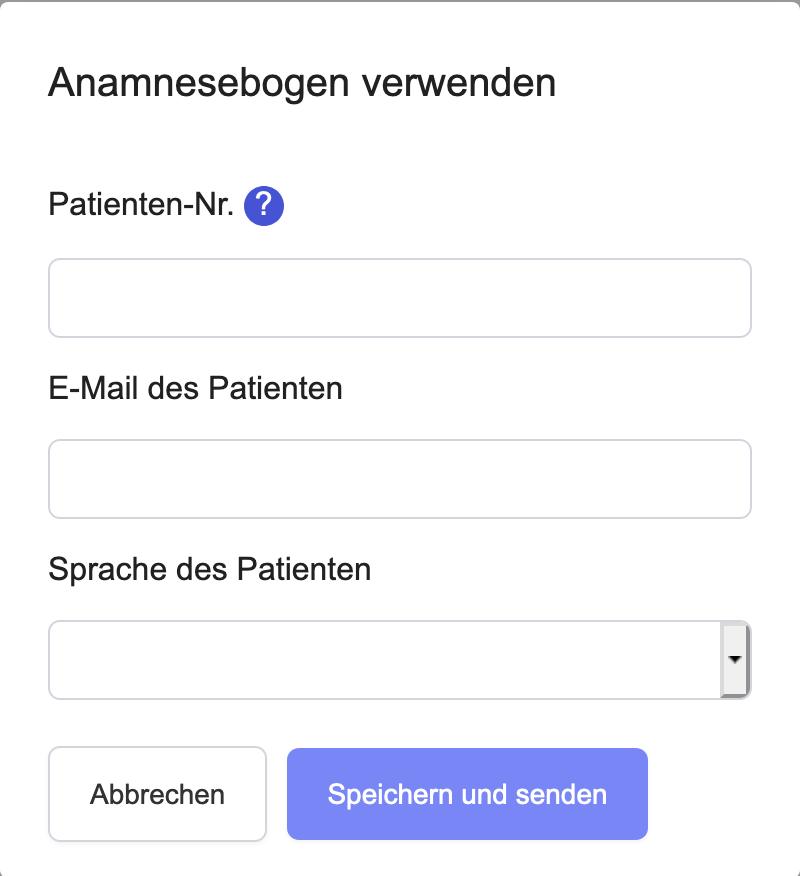Click the help icon beside Patienten-Nr.
The image size is (800, 876).
point(264,206)
